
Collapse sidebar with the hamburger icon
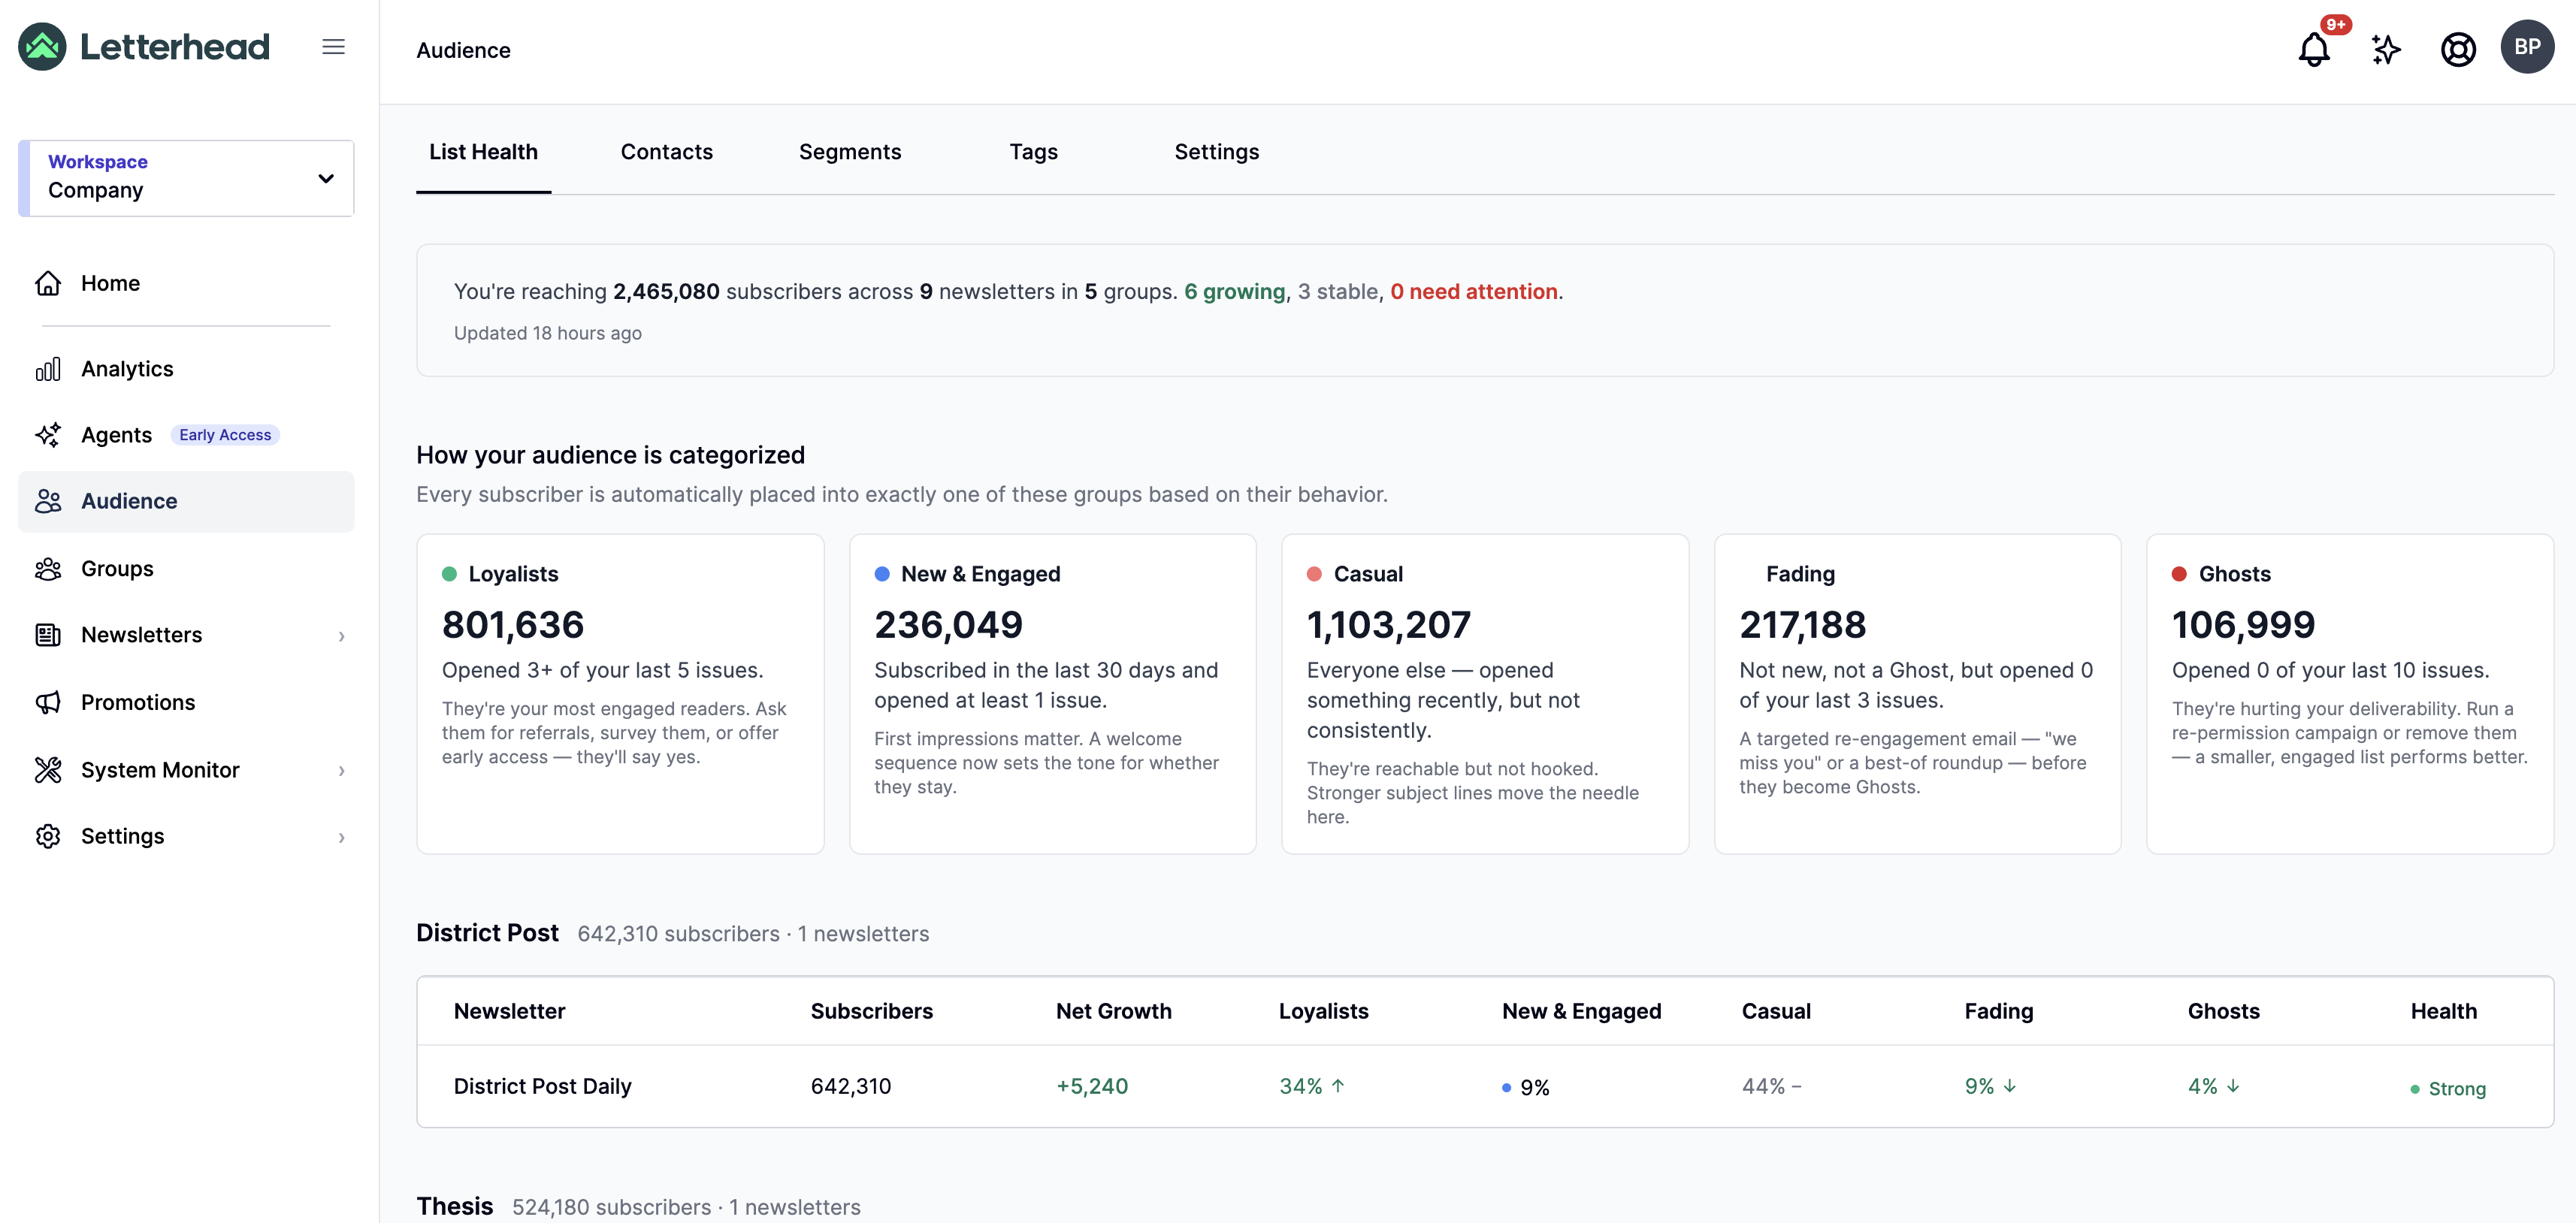tap(333, 47)
